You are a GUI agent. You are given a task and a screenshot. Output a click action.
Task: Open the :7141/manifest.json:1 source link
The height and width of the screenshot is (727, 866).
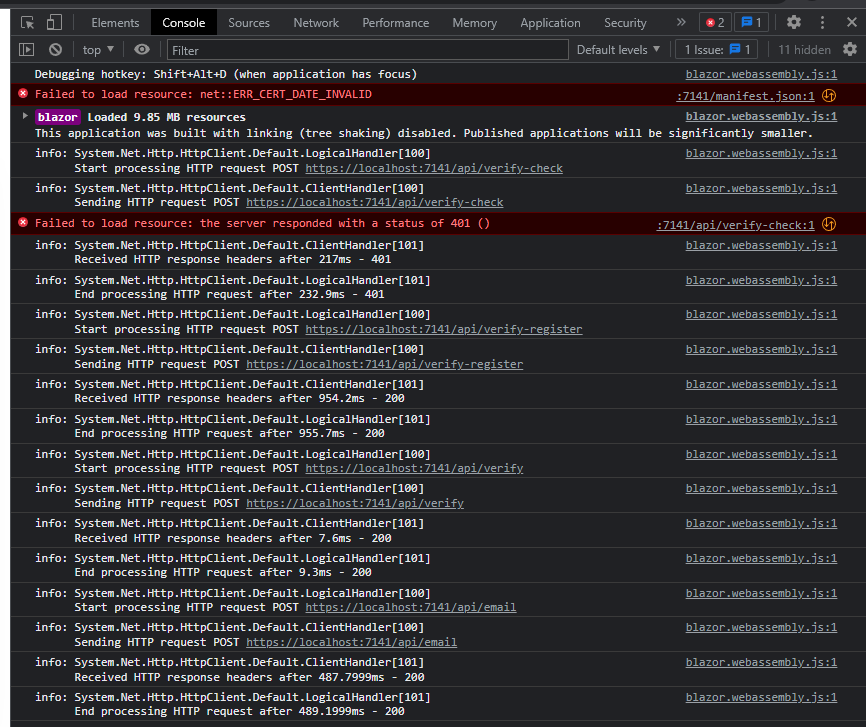[x=745, y=96]
